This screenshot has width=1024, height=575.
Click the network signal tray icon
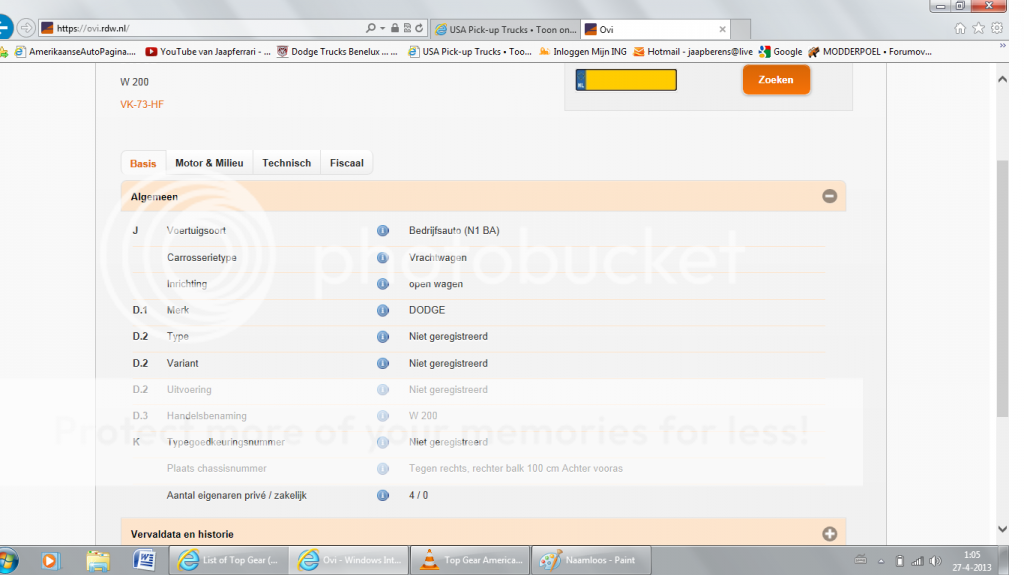click(918, 561)
